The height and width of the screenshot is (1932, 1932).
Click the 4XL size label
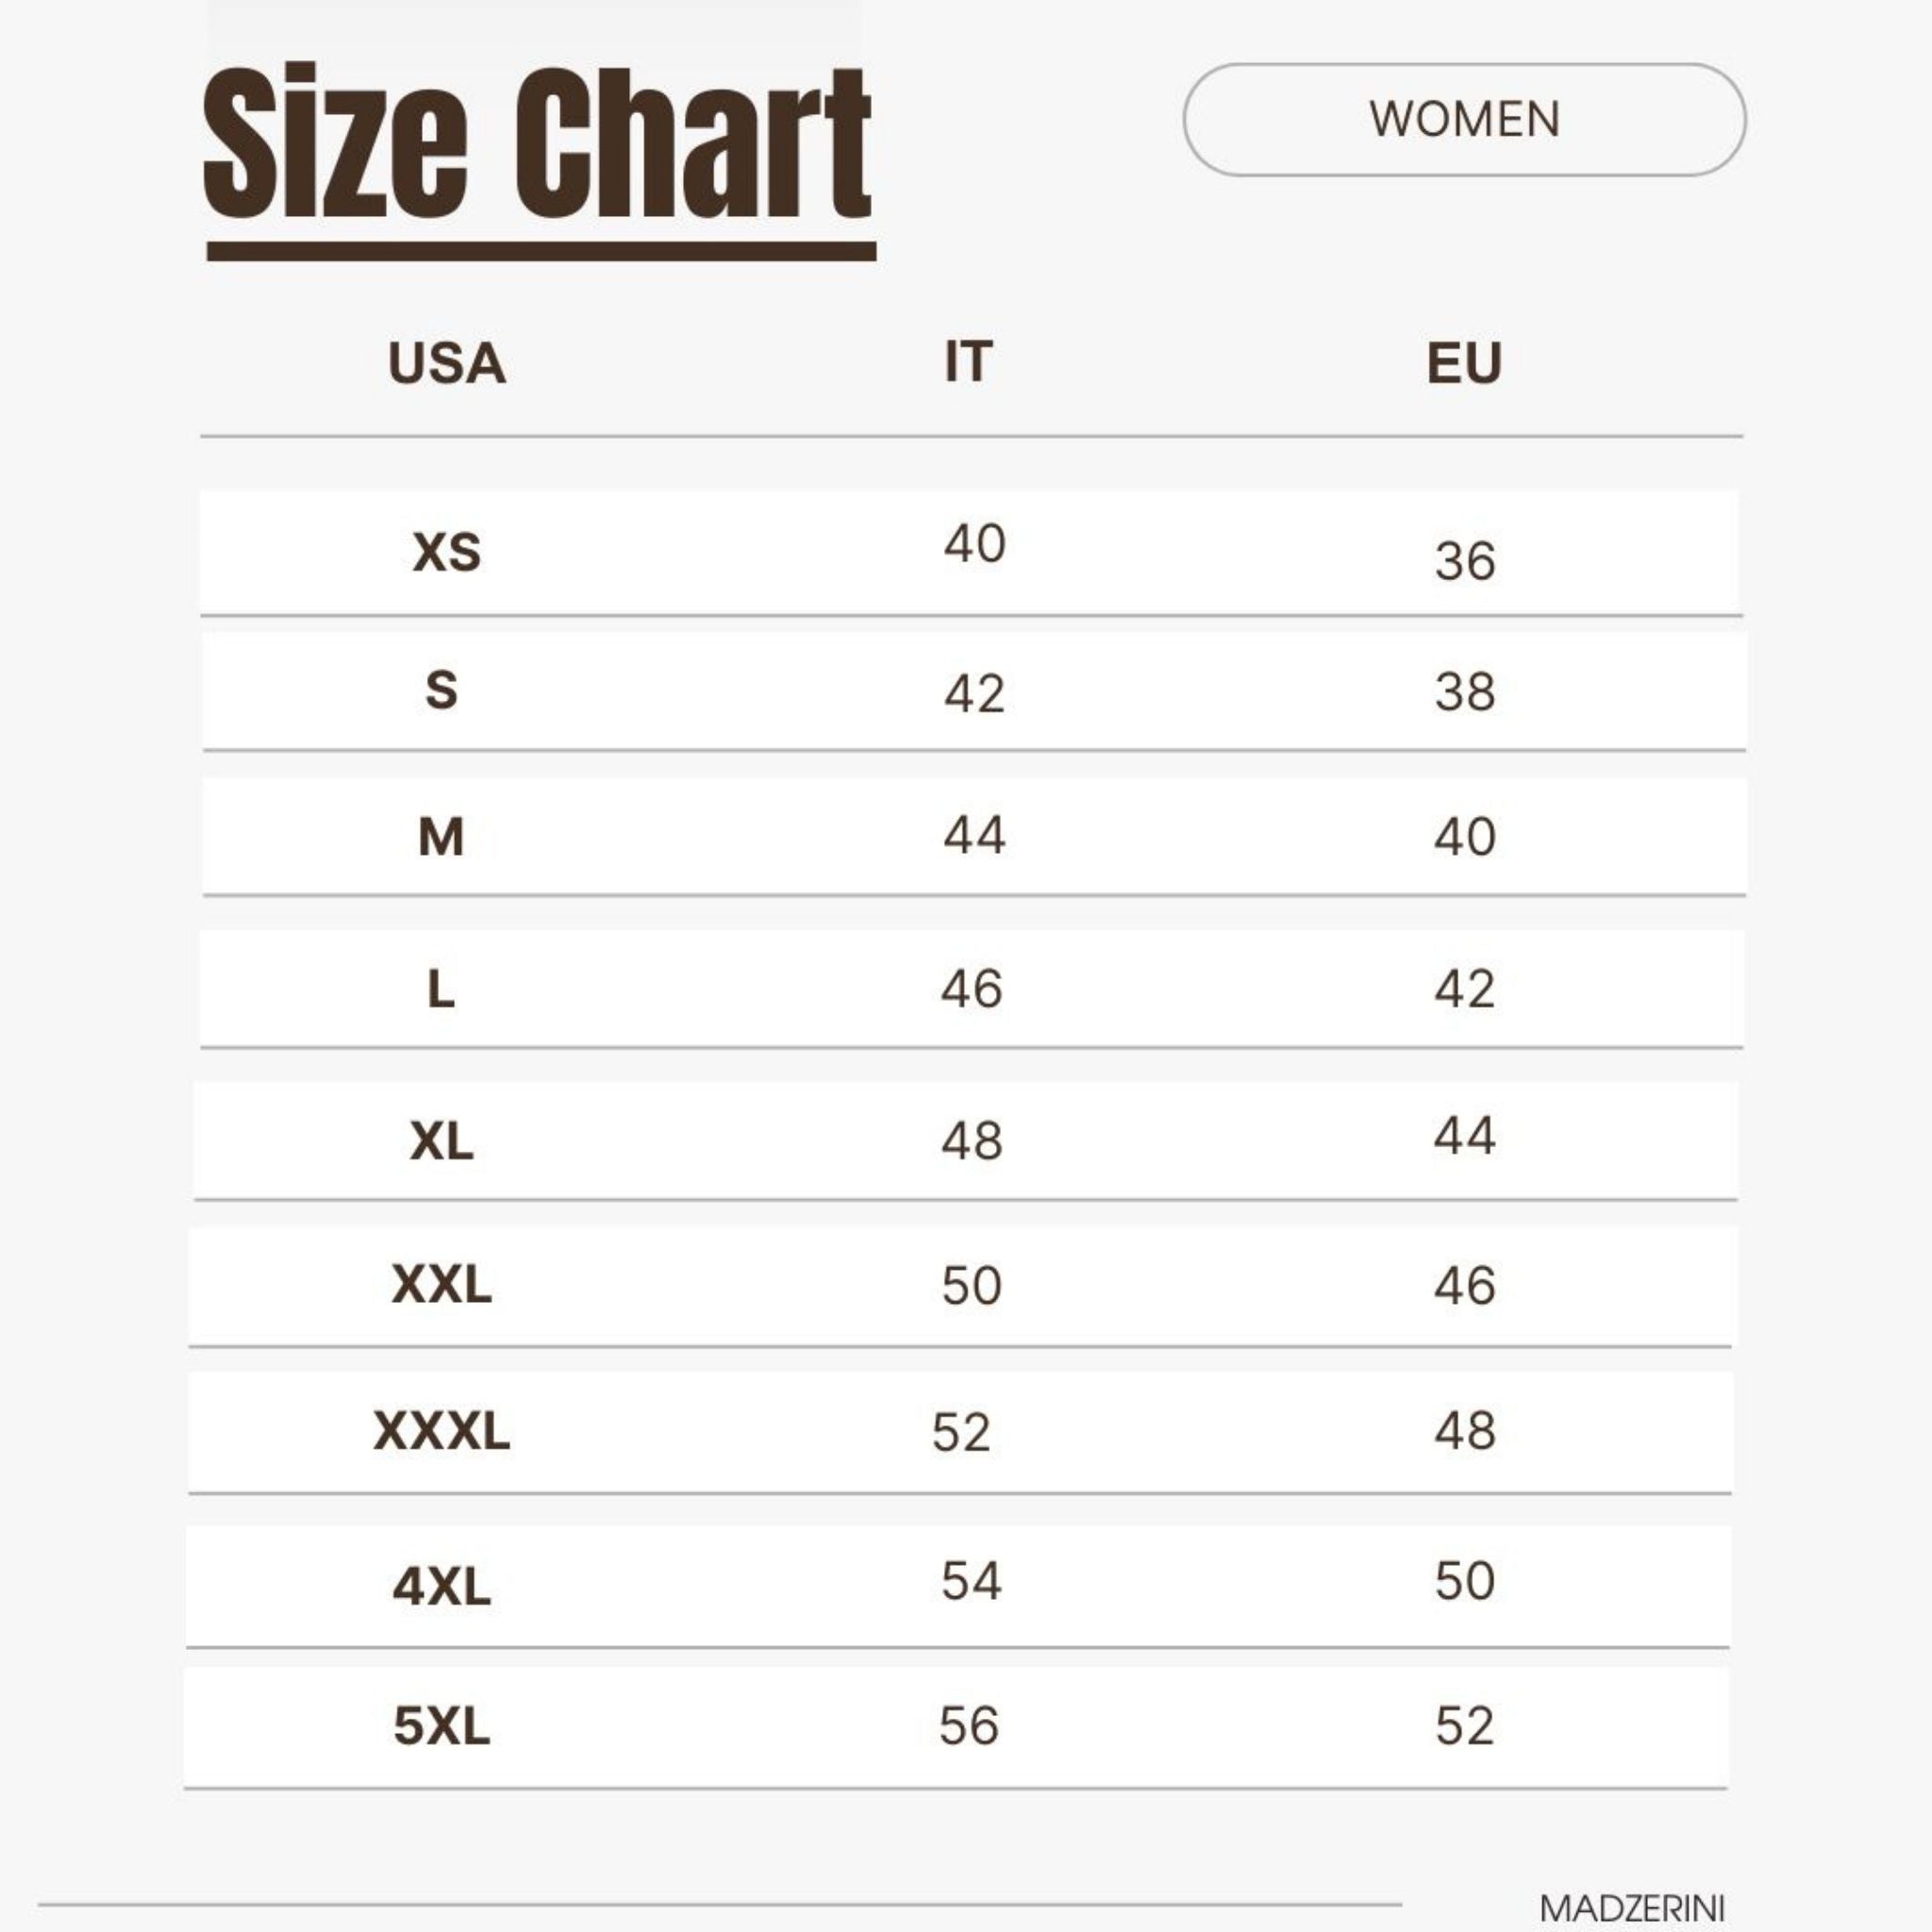[x=441, y=1587]
